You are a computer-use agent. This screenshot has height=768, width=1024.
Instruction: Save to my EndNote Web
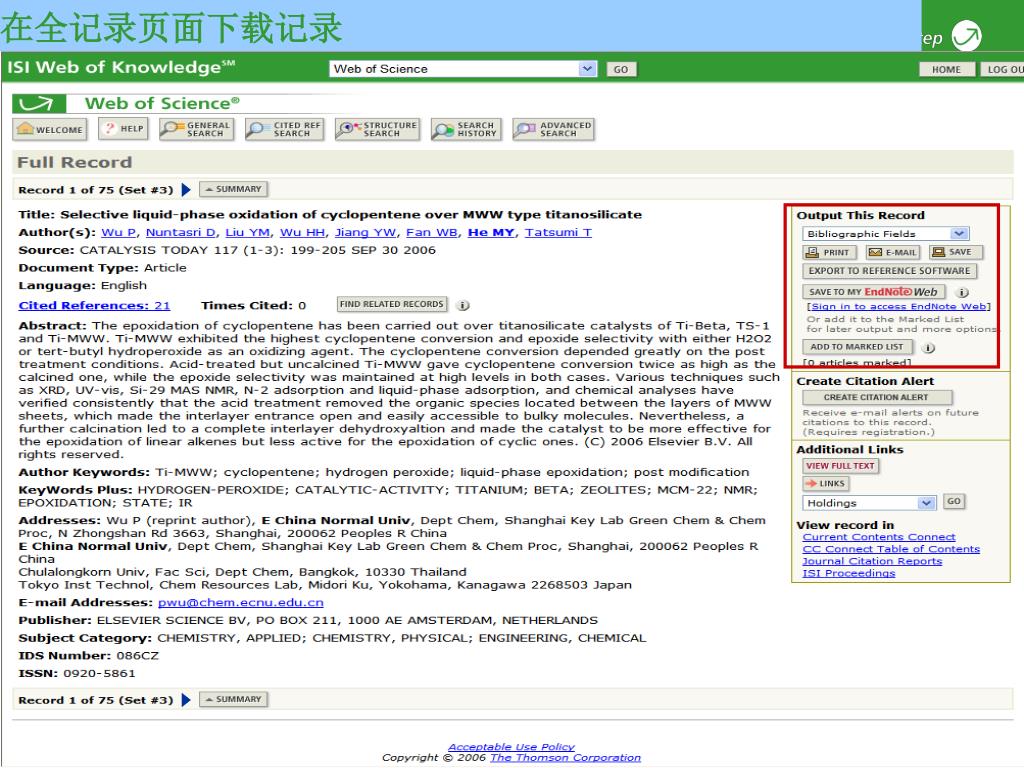pos(873,292)
